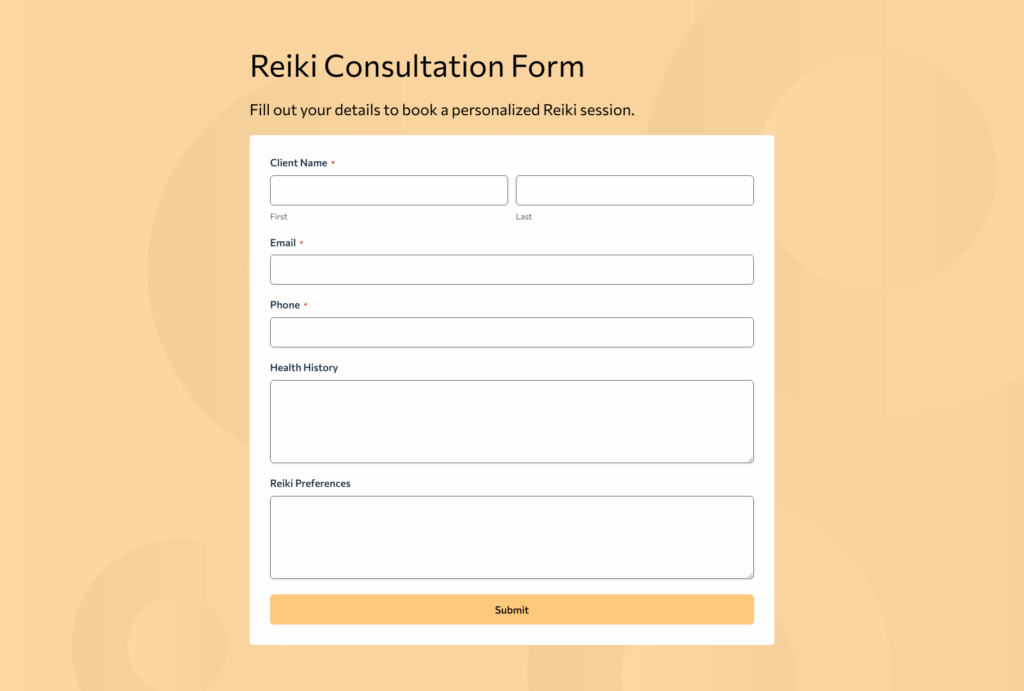Click the small 'First' helper text under the name field
This screenshot has height=691, width=1024.
click(x=278, y=216)
